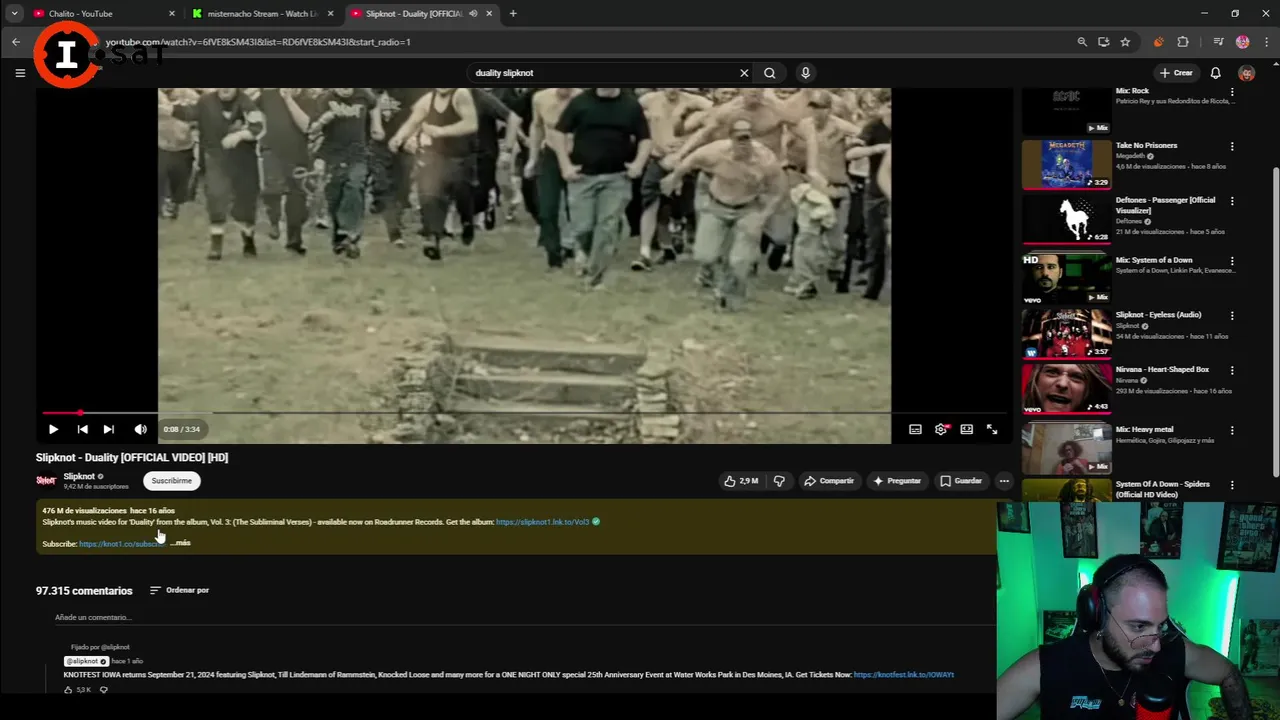The width and height of the screenshot is (1280, 720).
Task: Switch player to theater mode
Action: 967,429
